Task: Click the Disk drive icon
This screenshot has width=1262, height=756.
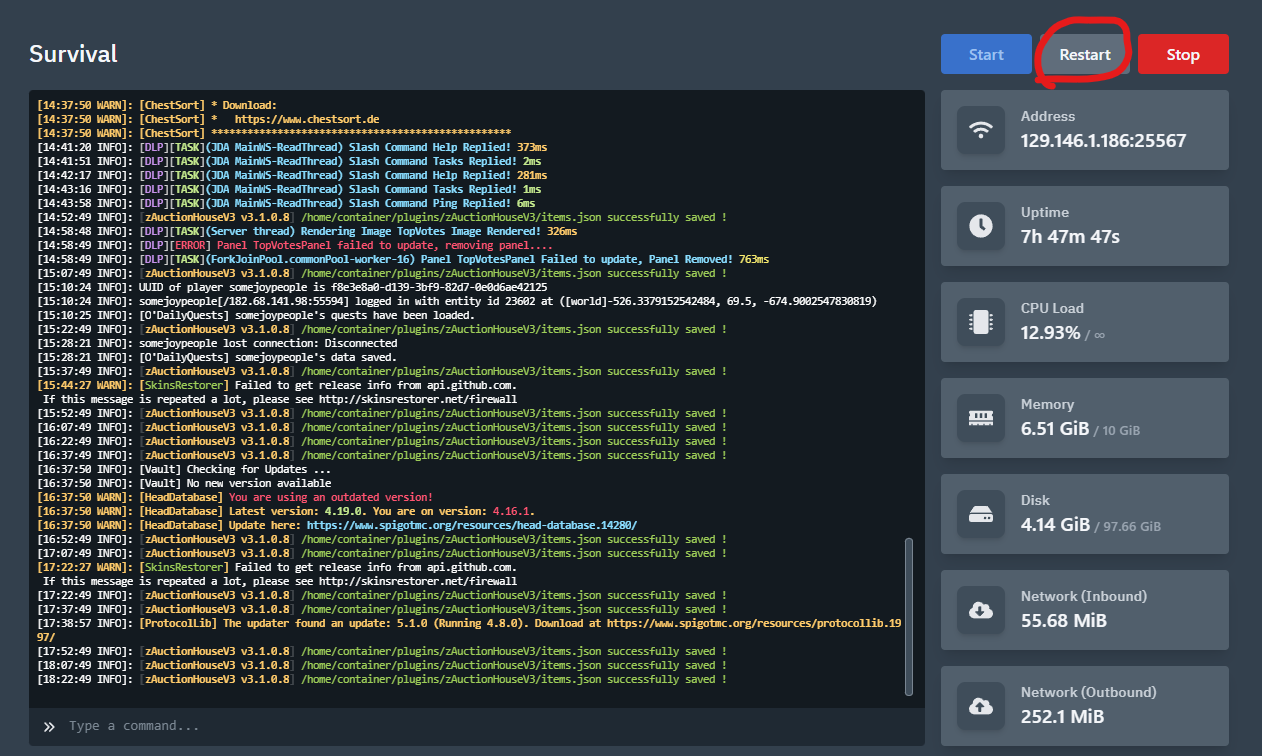Action: point(981,514)
